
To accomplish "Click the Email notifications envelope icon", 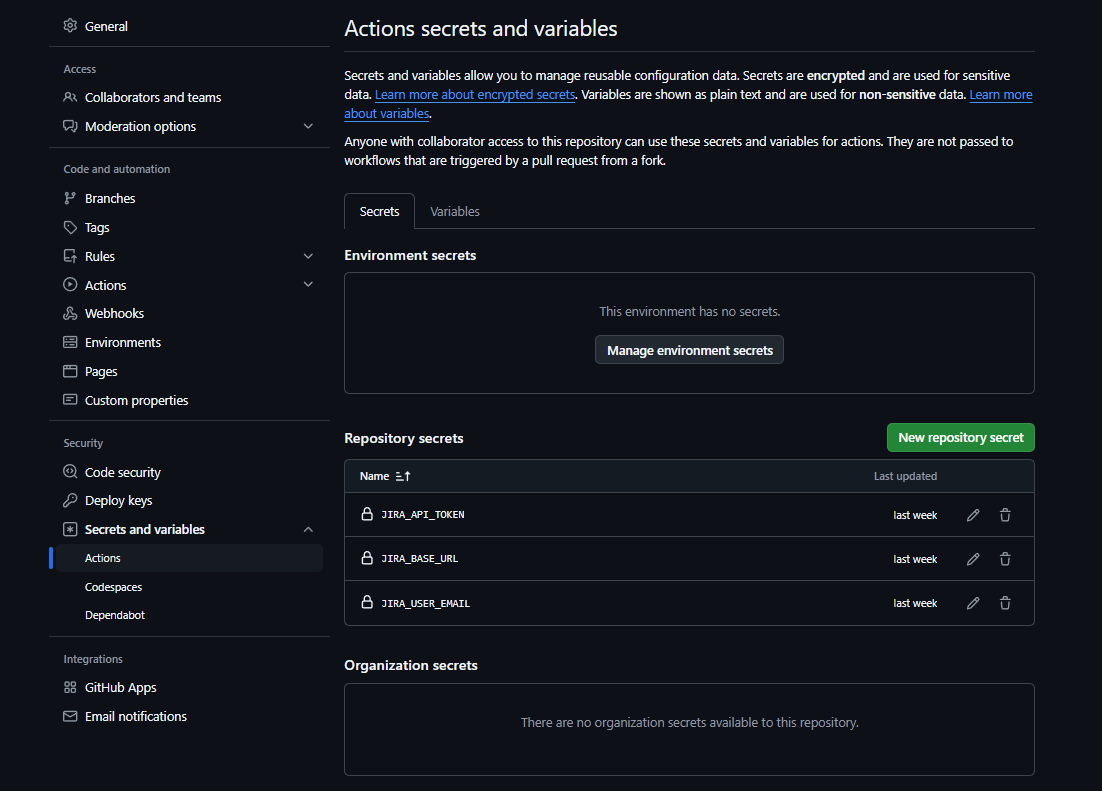I will (x=70, y=716).
